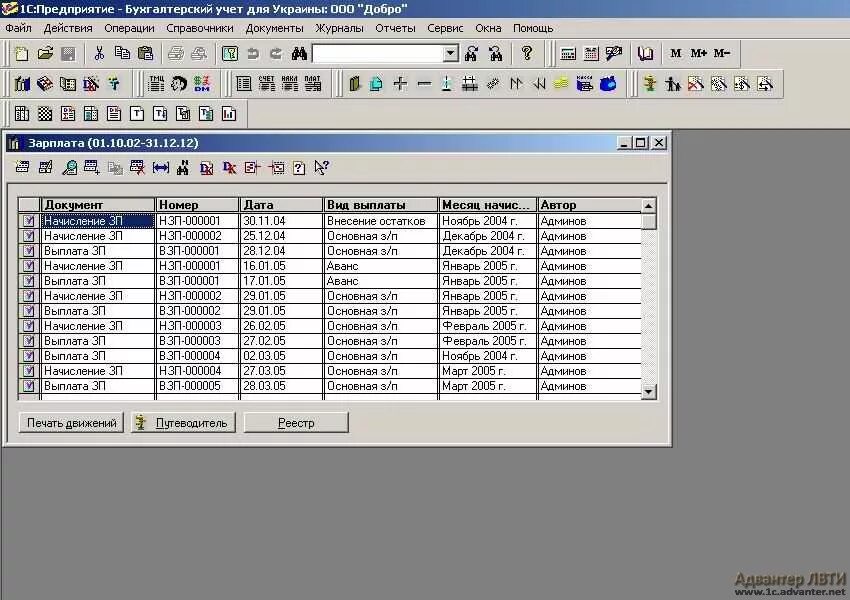Click the face profile icon after ТМЦ
The image size is (850, 600).
coord(179,83)
